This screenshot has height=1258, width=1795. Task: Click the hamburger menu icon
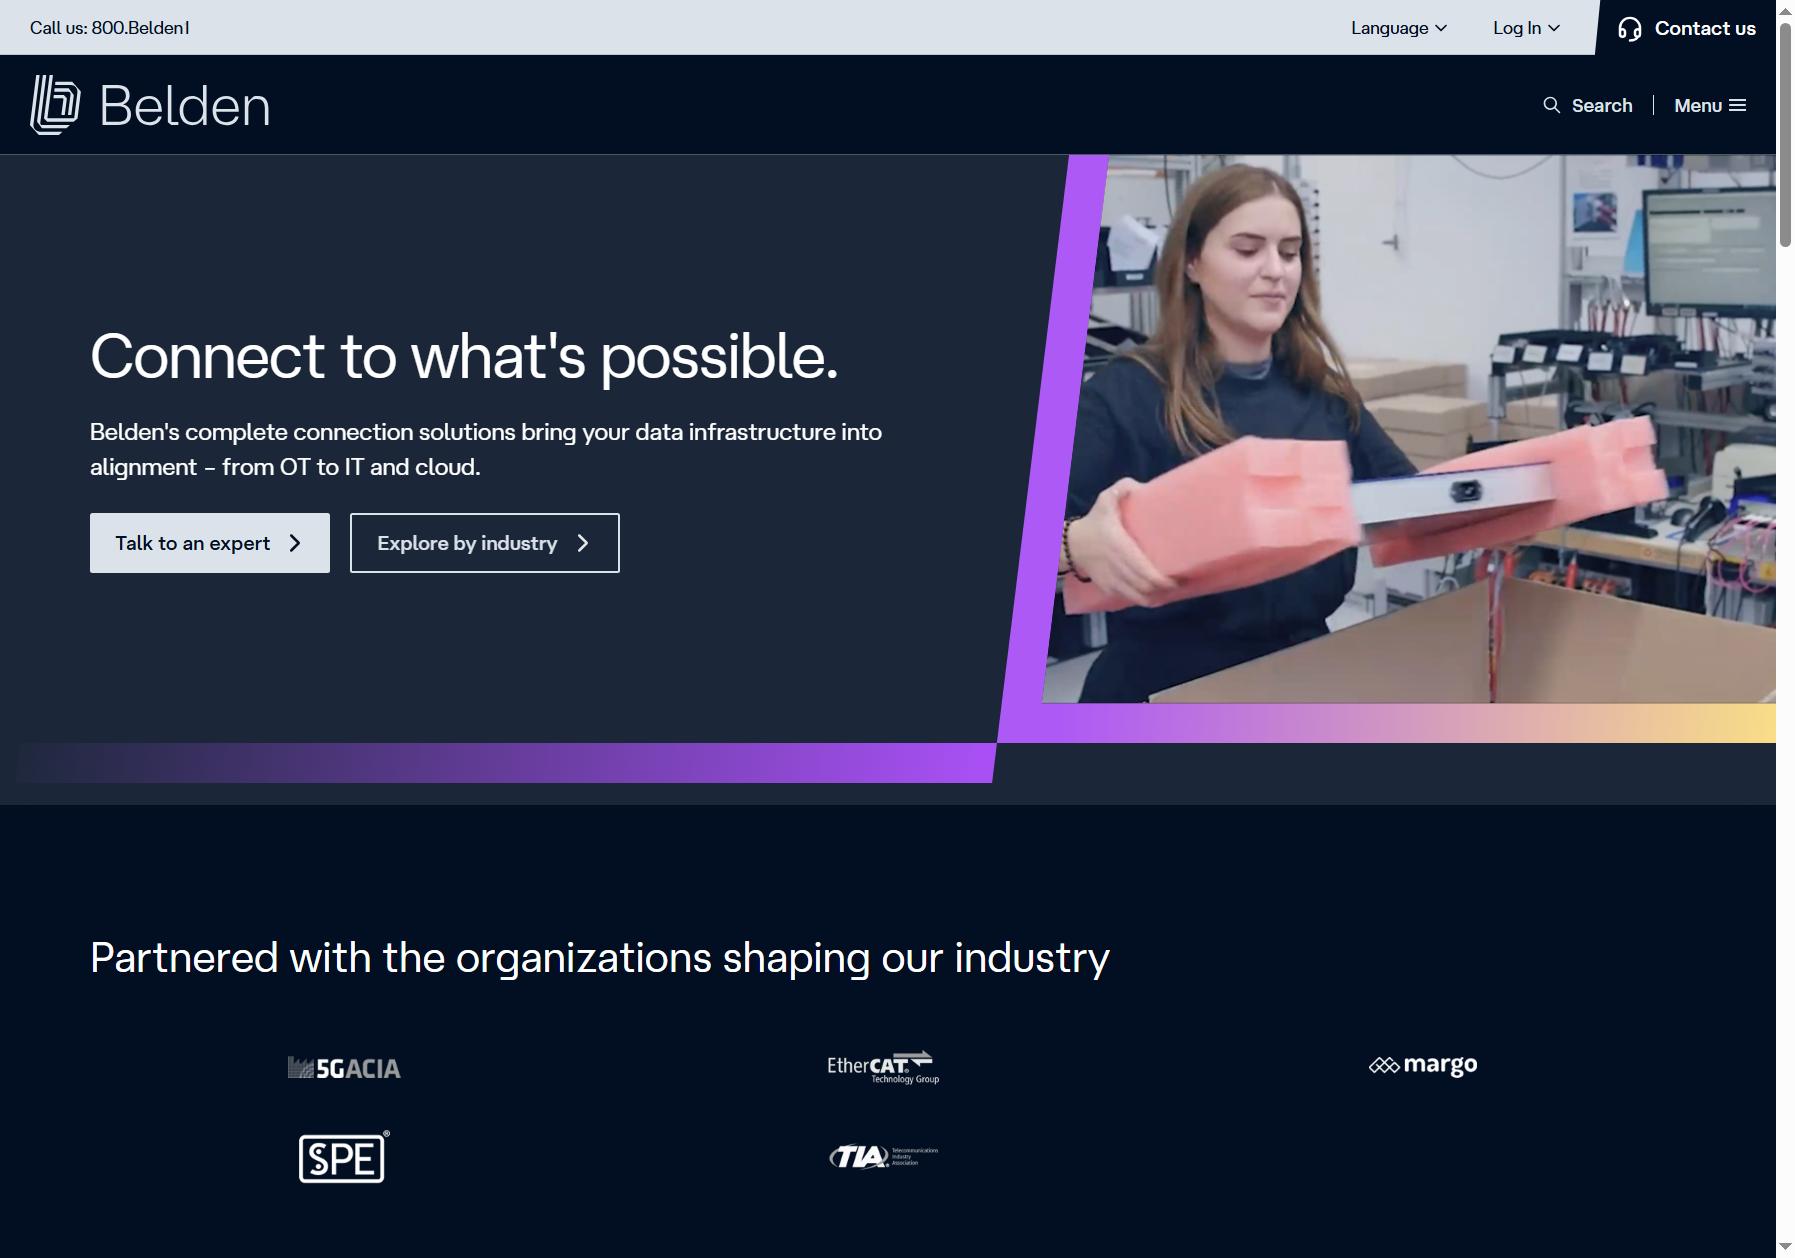point(1738,105)
